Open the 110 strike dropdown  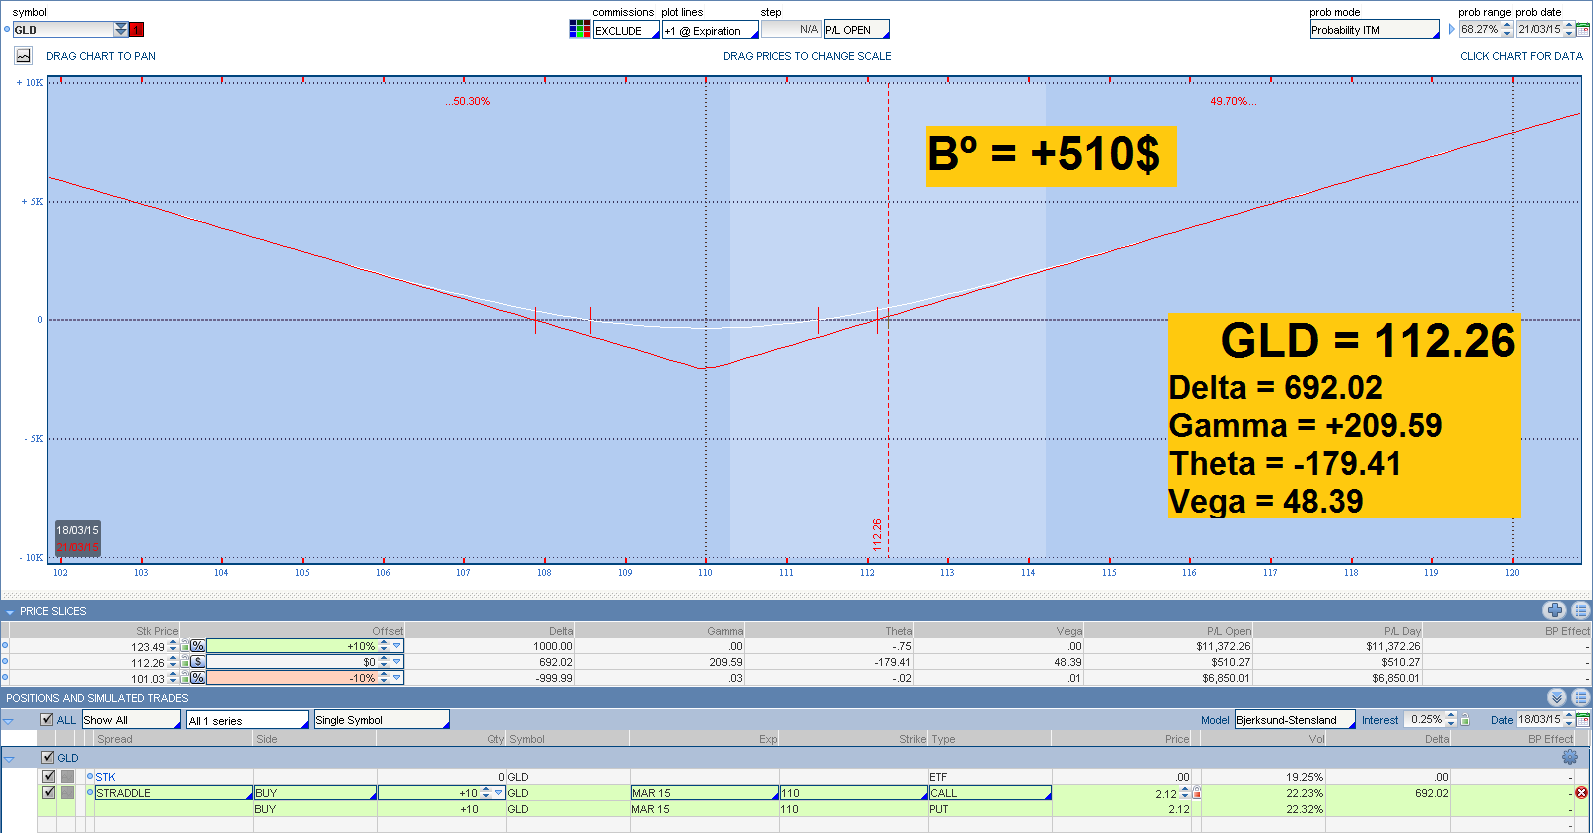855,793
